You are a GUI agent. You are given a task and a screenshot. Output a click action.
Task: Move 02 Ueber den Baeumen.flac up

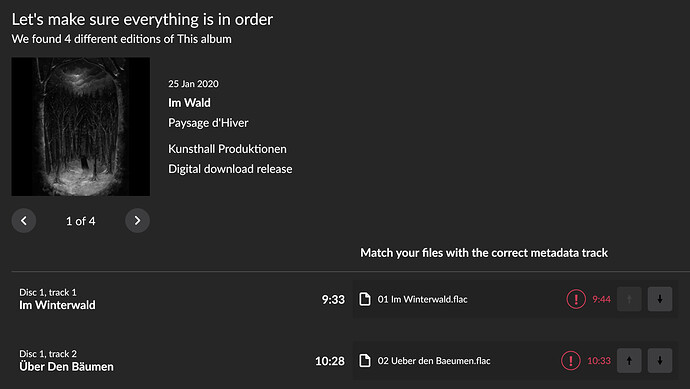tap(629, 361)
